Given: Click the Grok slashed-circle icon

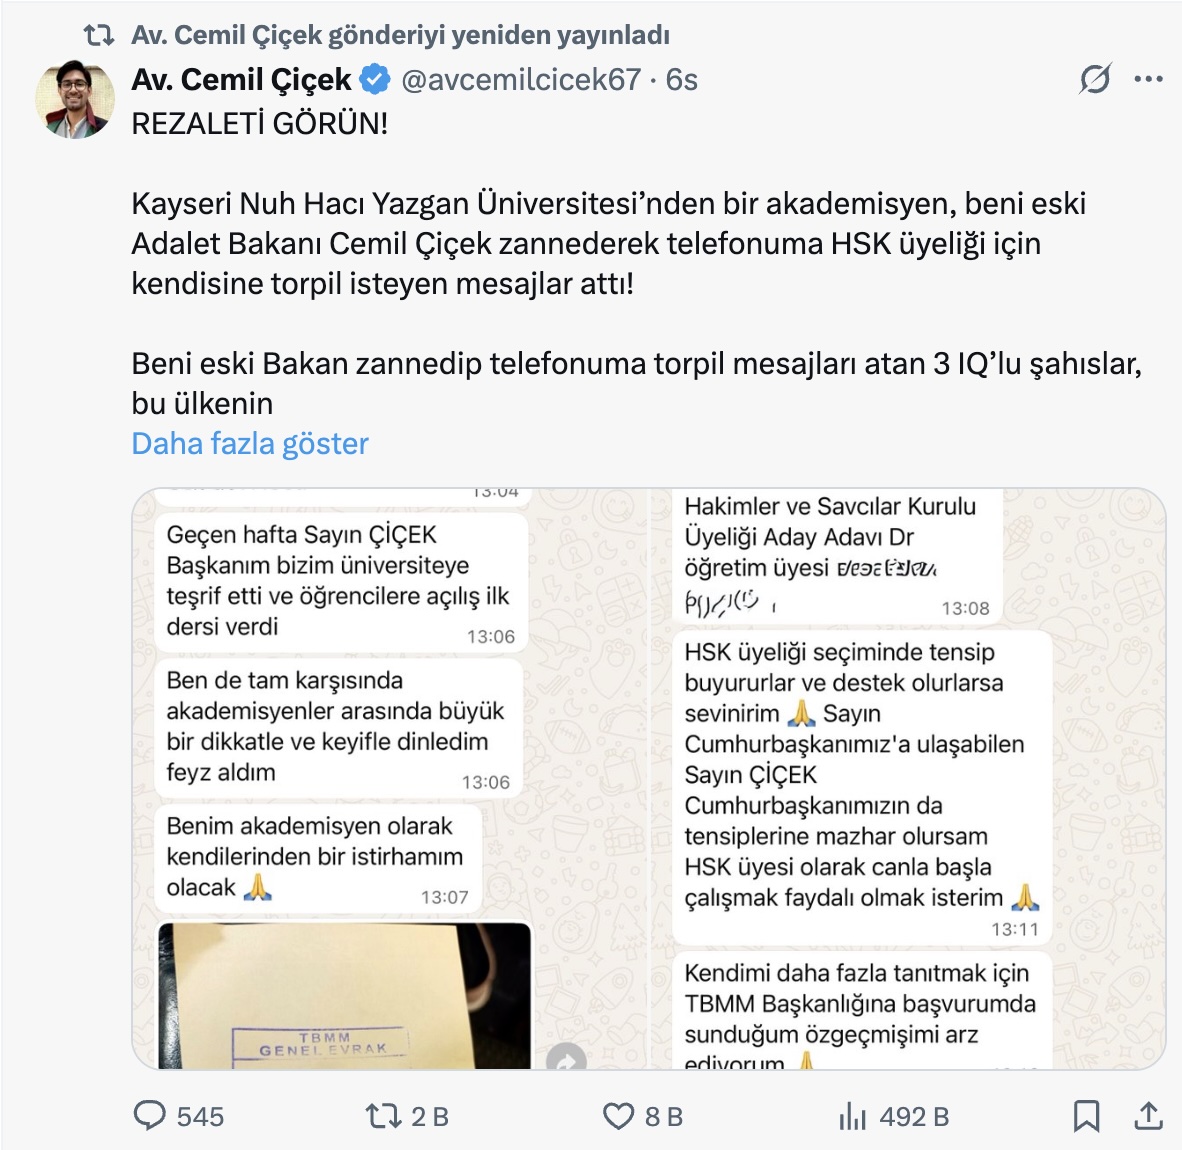Looking at the screenshot, I should [x=1095, y=79].
